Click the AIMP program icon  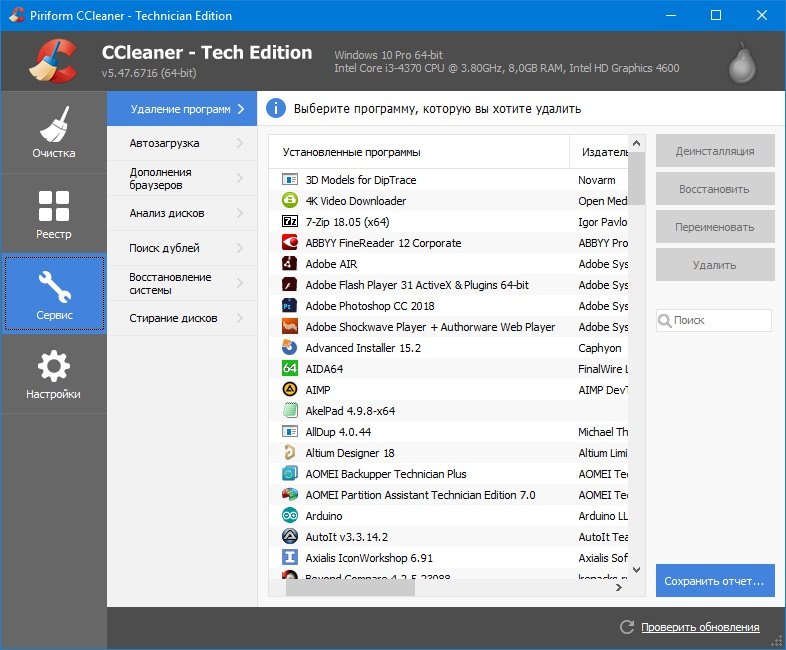(290, 390)
